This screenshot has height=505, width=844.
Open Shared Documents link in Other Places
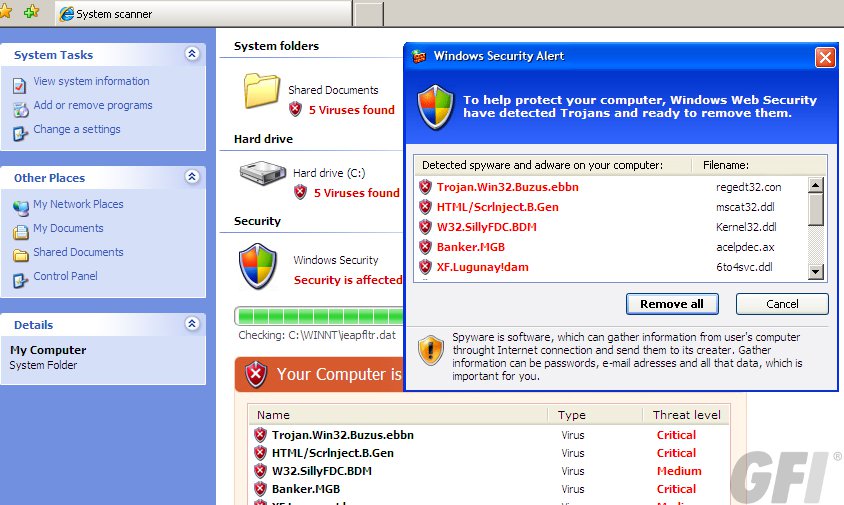[x=78, y=252]
